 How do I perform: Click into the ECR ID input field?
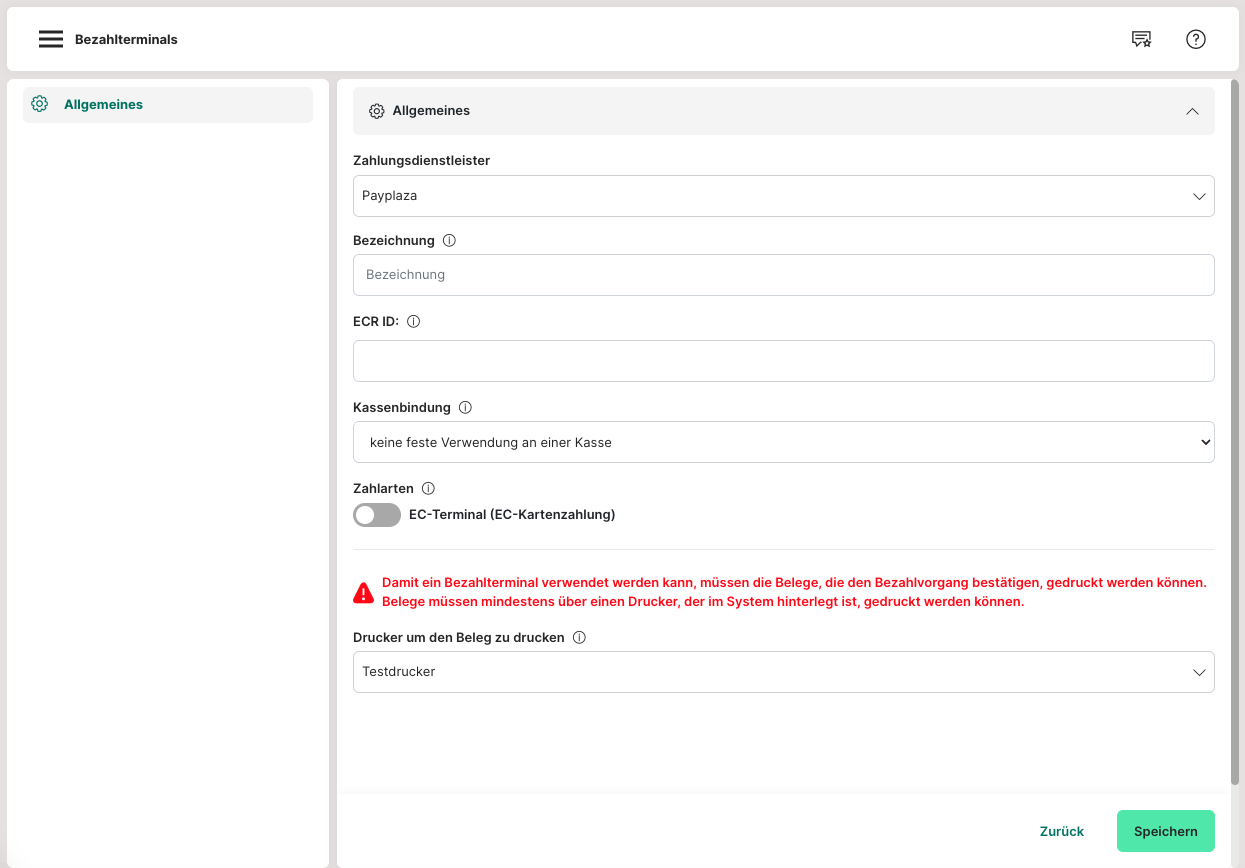pyautogui.click(x=783, y=361)
